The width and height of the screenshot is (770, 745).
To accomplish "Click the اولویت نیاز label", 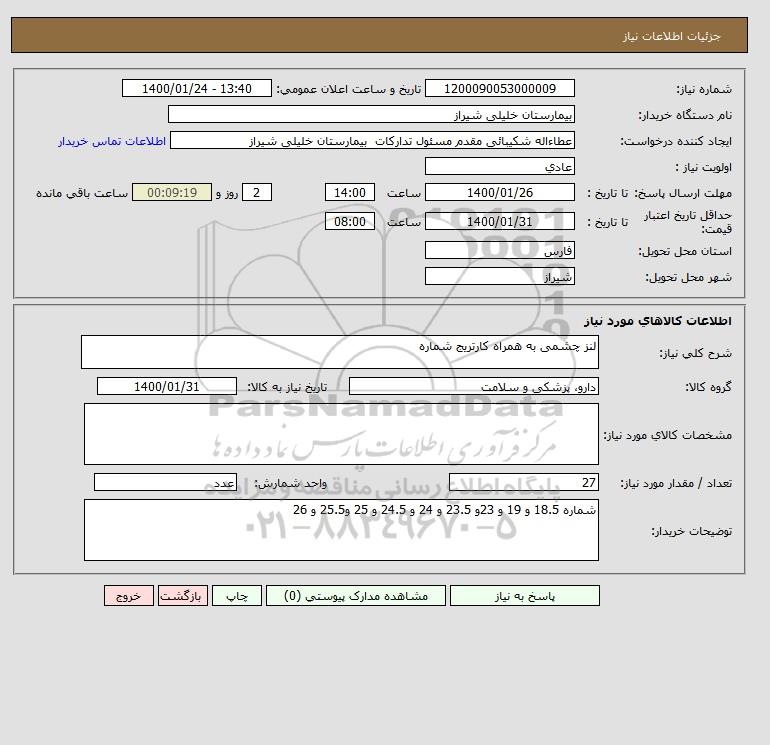I will coord(703,167).
